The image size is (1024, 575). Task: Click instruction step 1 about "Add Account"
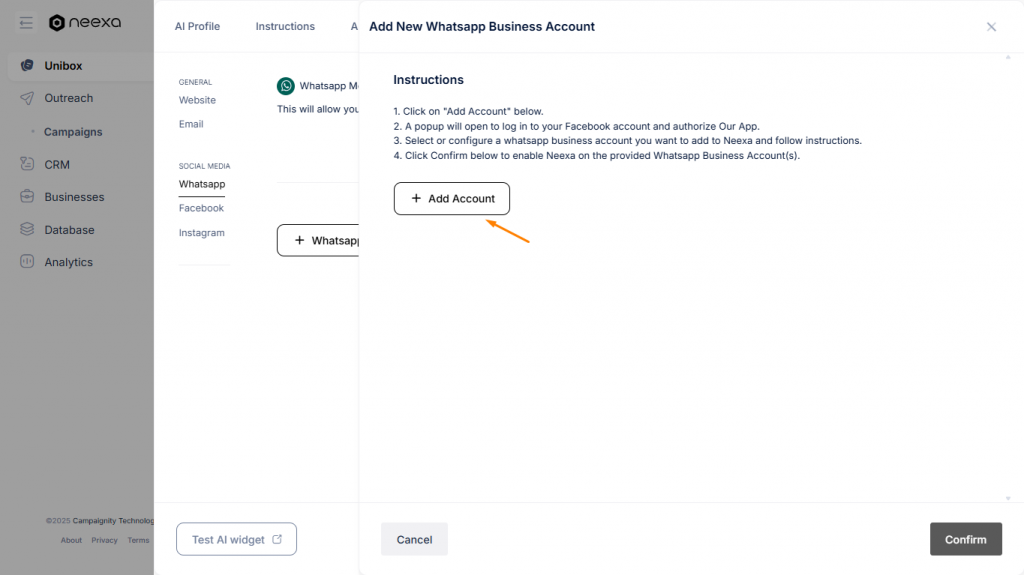[x=468, y=111]
